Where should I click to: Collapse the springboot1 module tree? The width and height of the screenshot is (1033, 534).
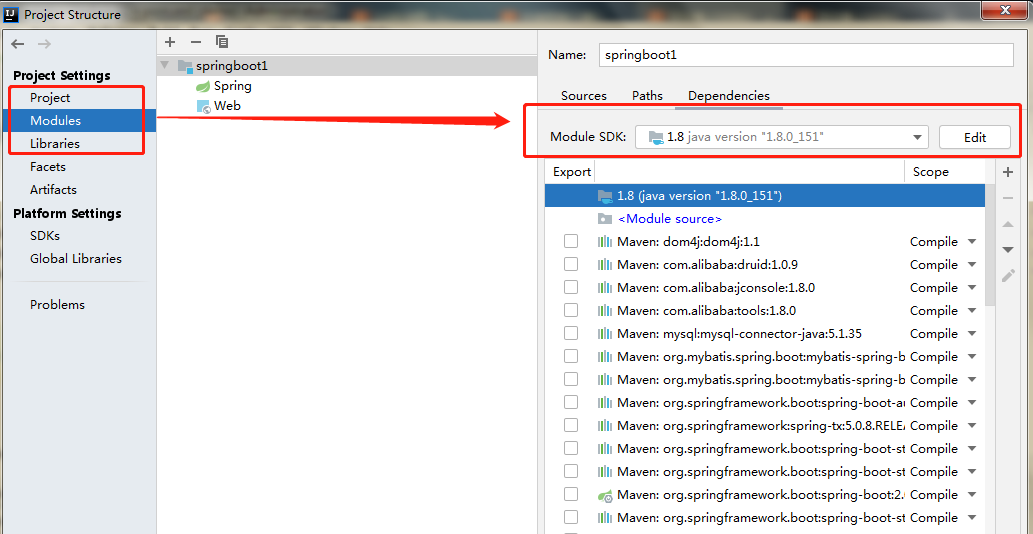[165, 66]
